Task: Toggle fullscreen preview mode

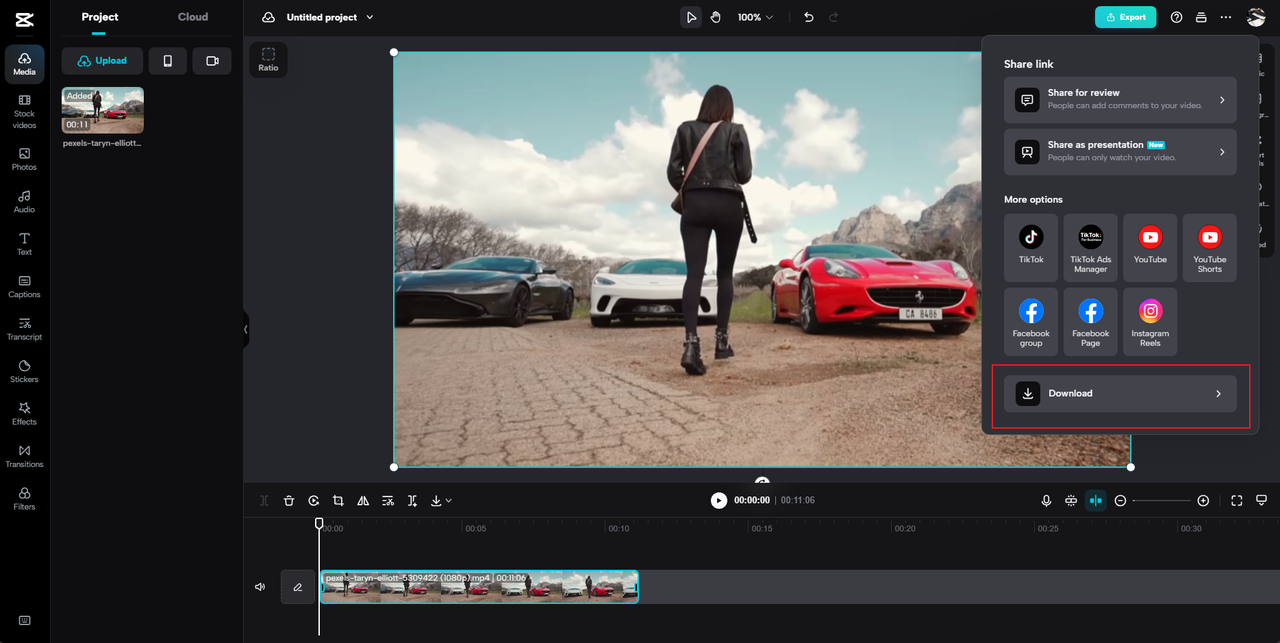Action: 1237,501
